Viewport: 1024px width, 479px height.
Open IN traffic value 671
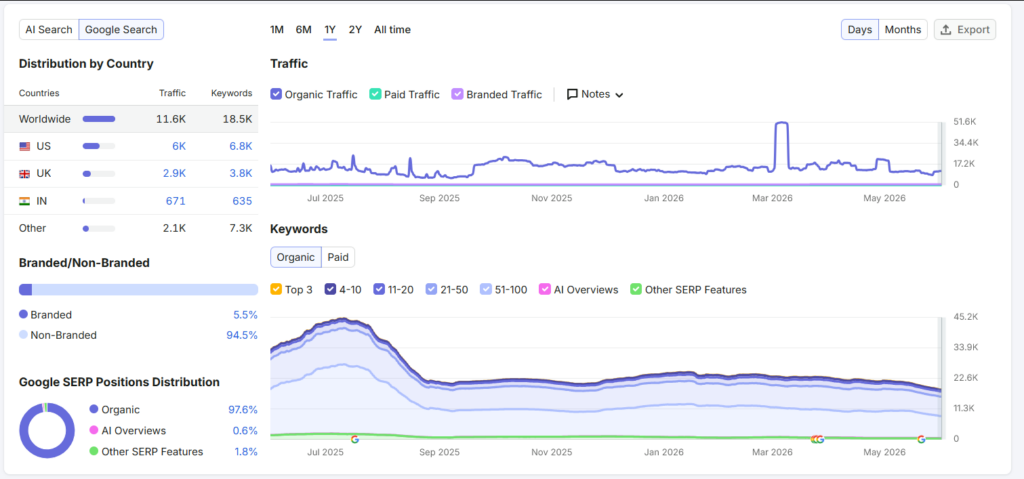[176, 201]
